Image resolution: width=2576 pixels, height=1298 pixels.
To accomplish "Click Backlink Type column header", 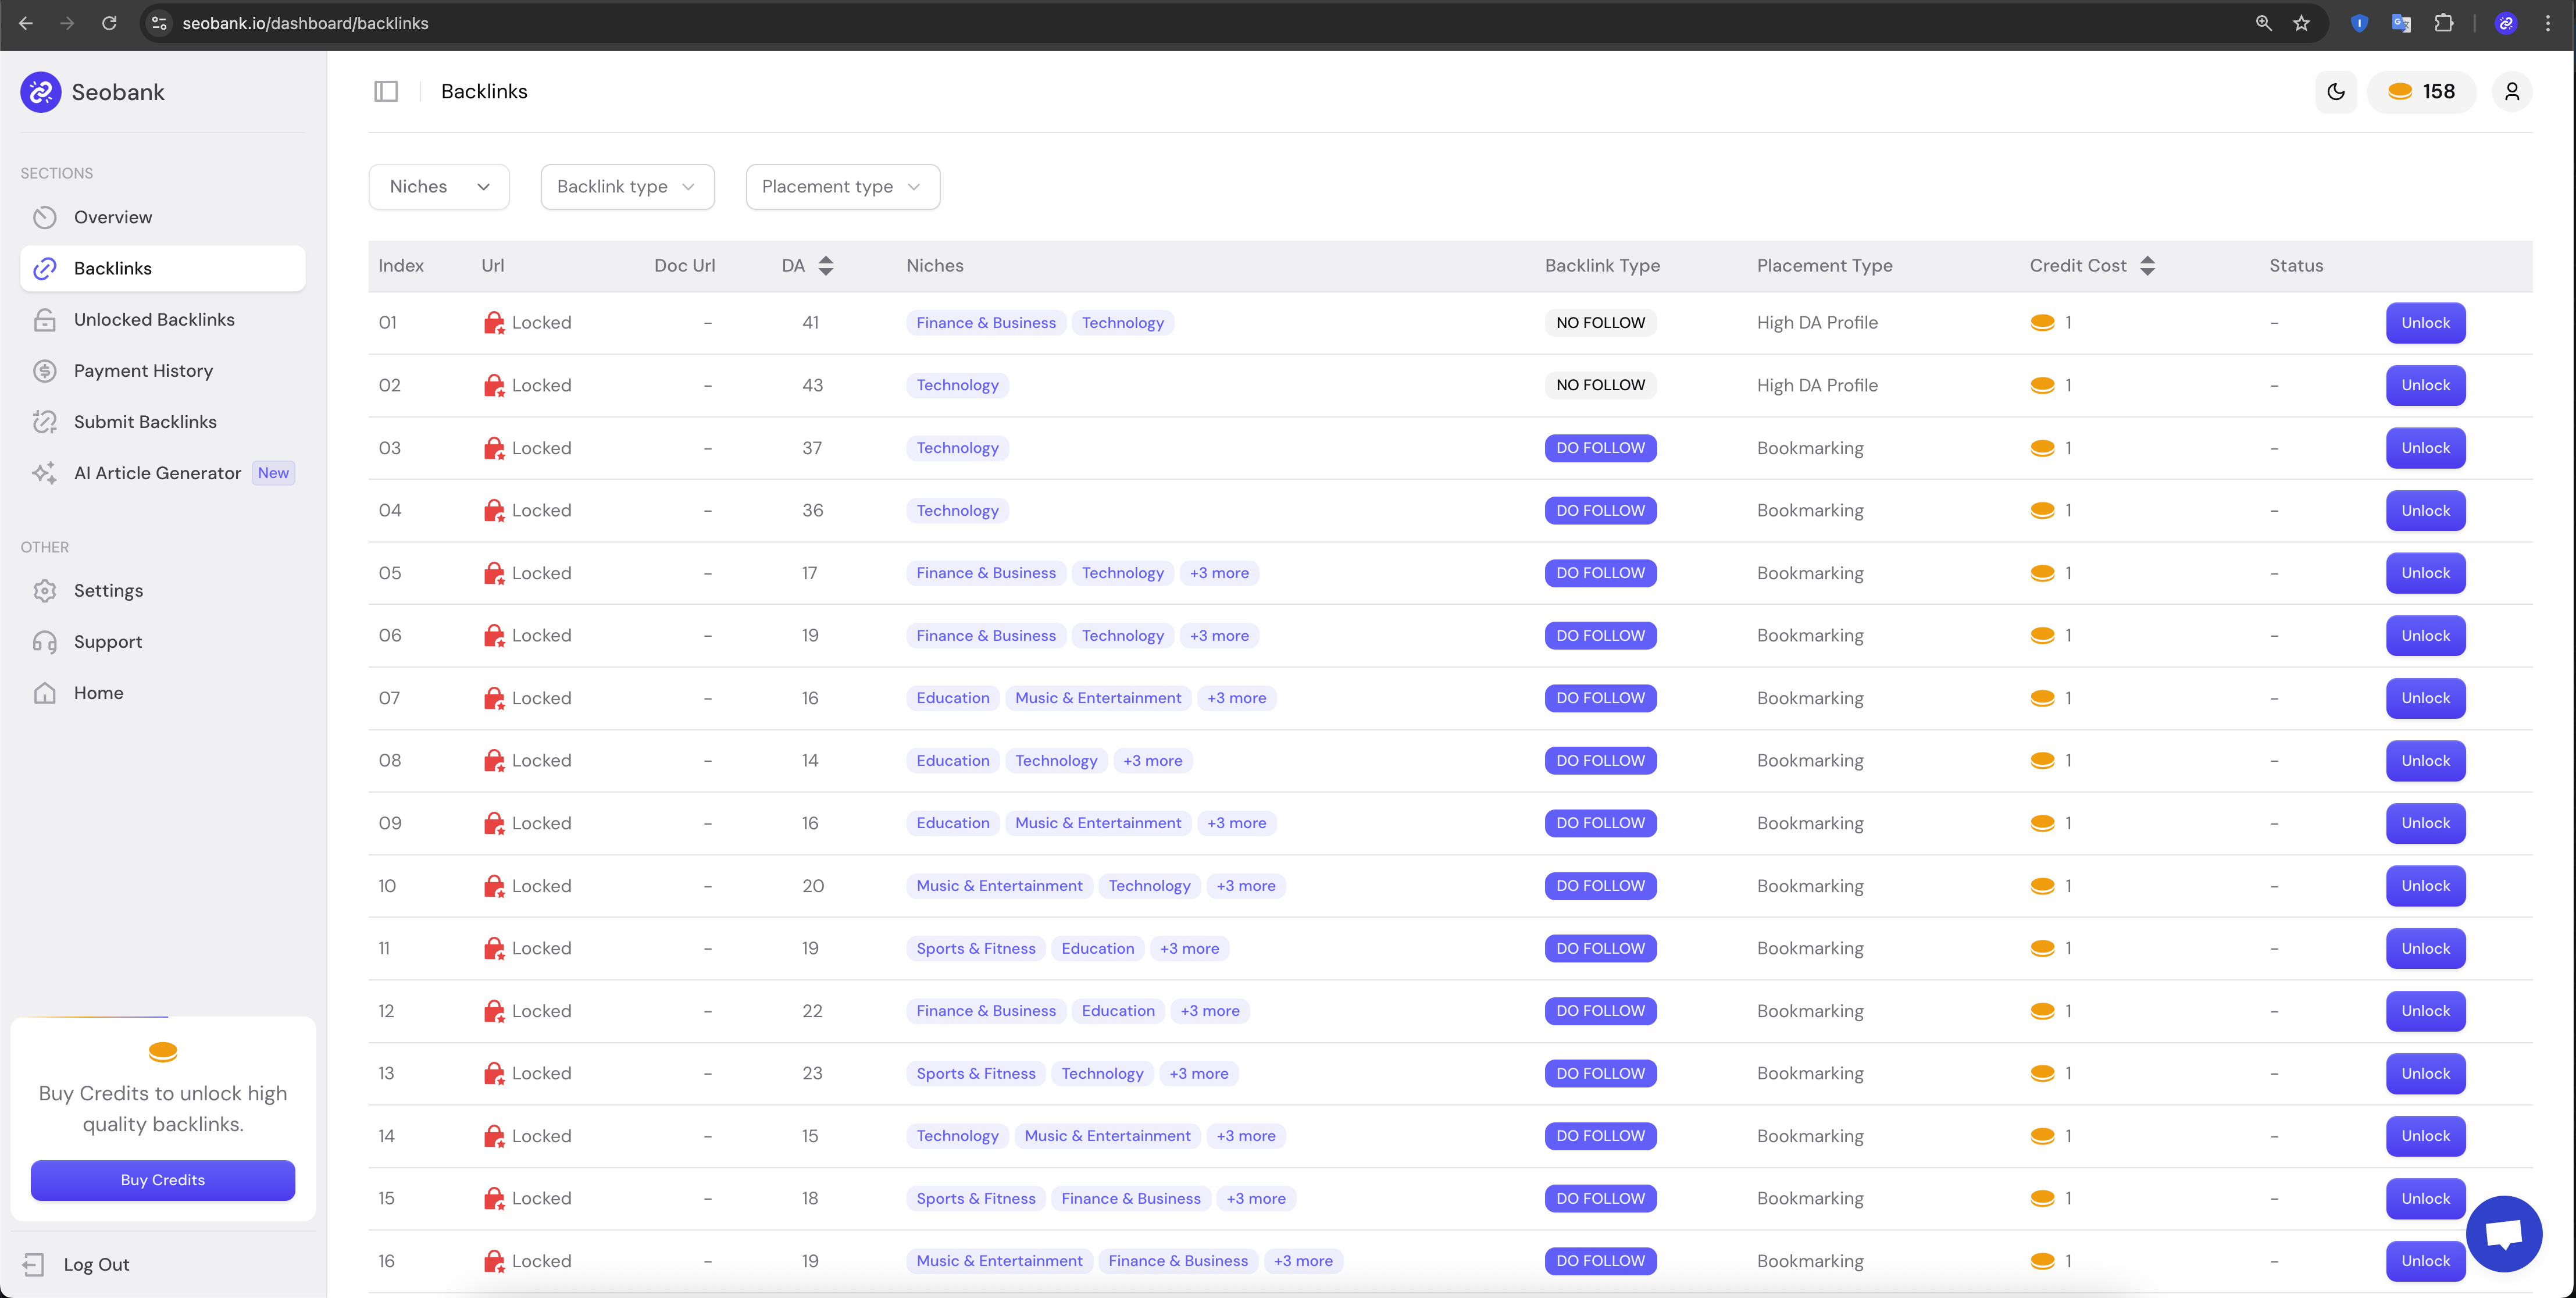I will coord(1602,266).
